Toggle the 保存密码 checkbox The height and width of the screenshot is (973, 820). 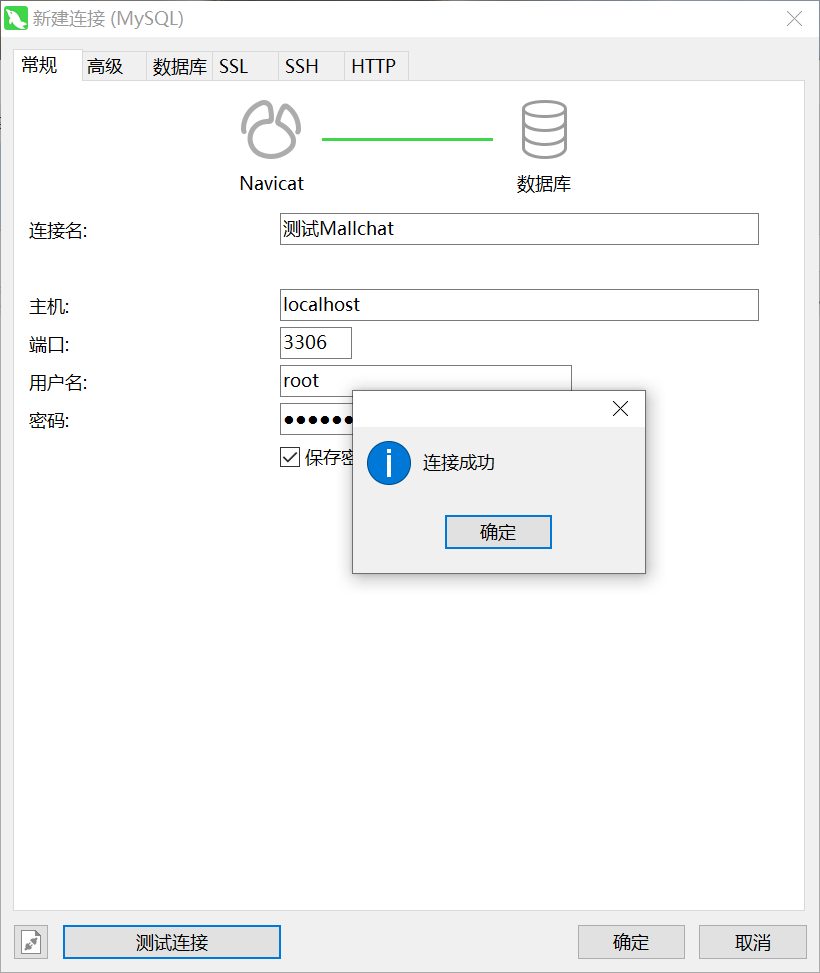290,457
